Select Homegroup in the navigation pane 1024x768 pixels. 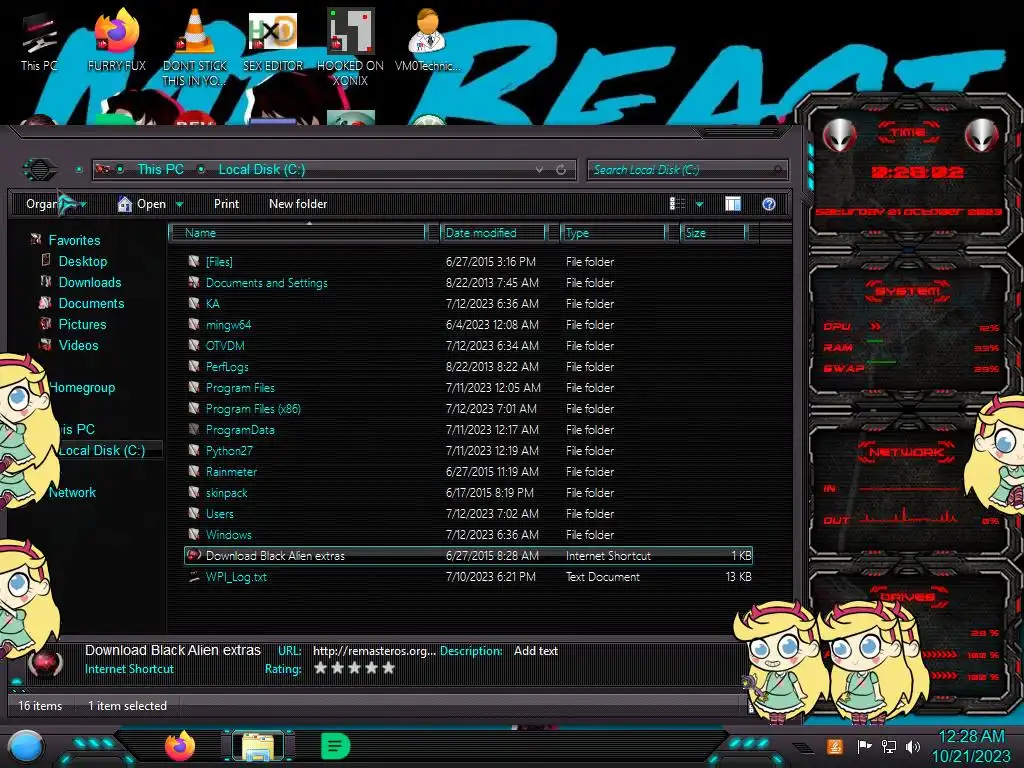click(82, 387)
